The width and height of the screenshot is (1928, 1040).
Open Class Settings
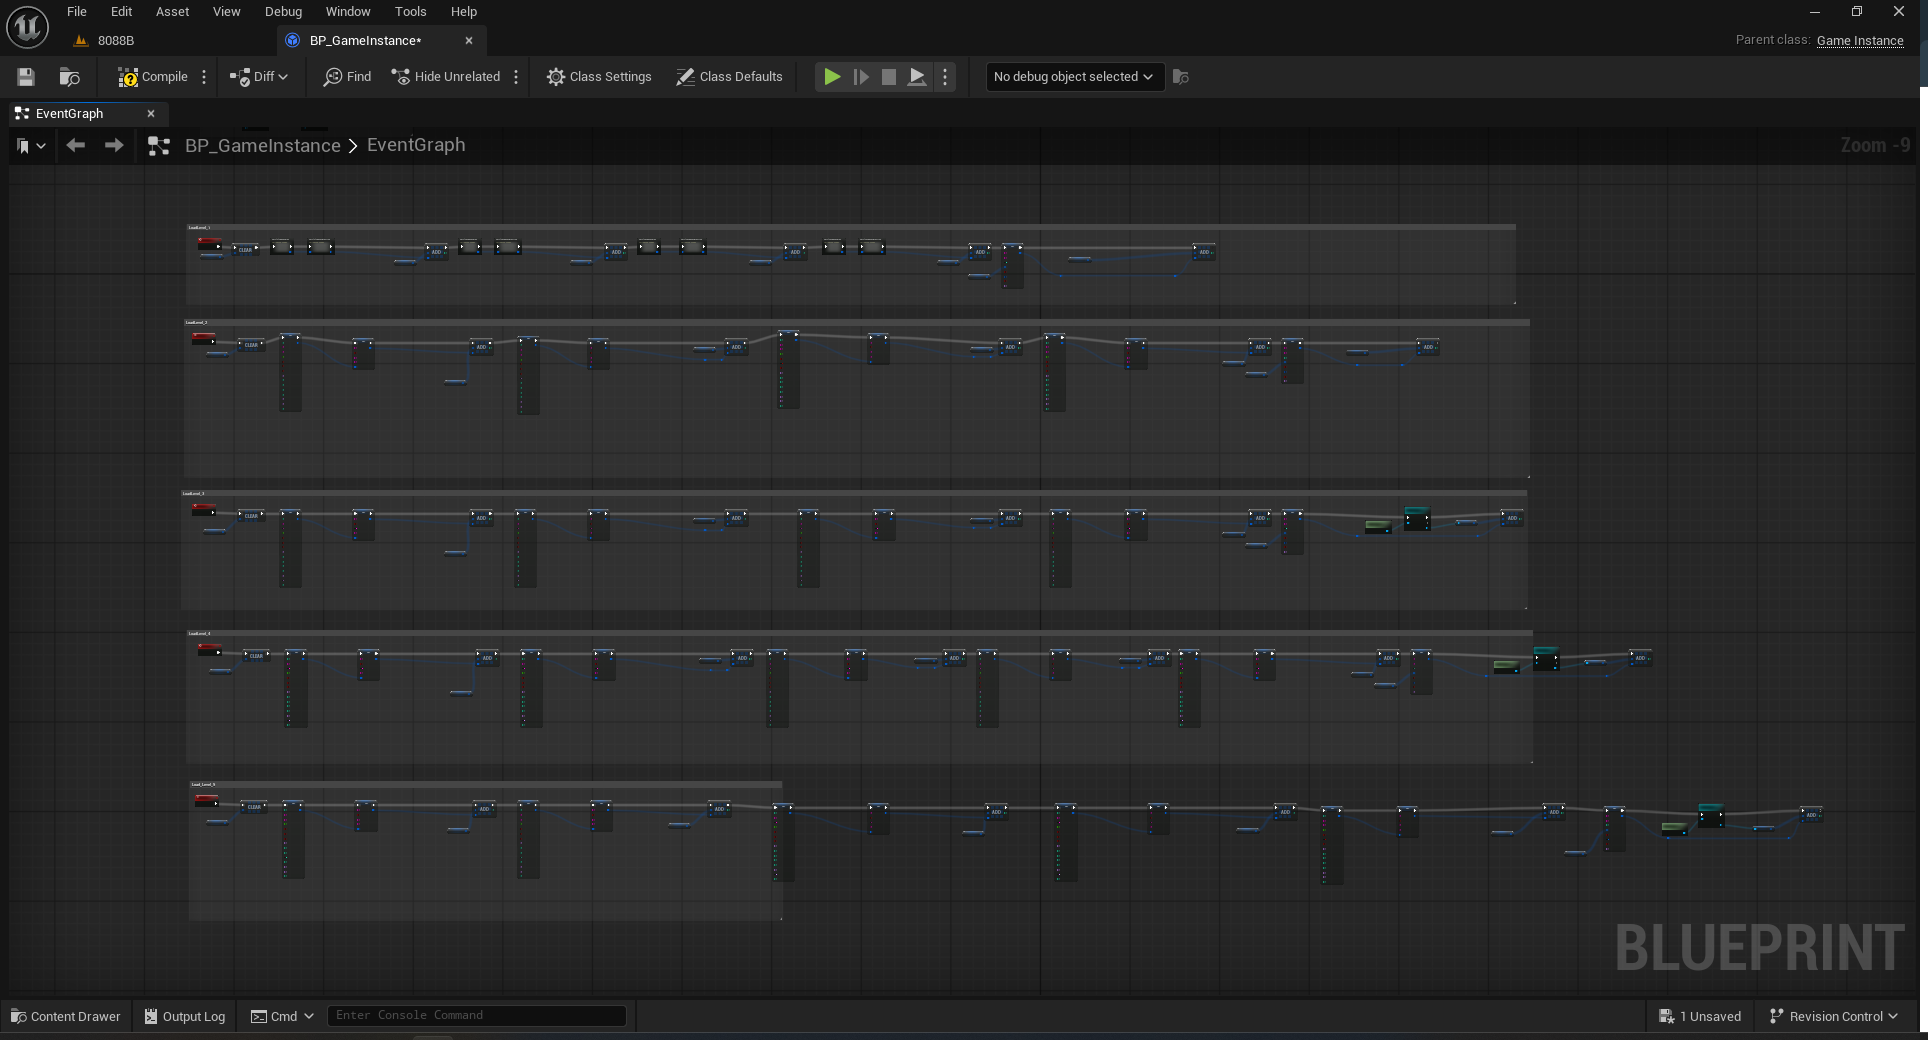pos(599,77)
